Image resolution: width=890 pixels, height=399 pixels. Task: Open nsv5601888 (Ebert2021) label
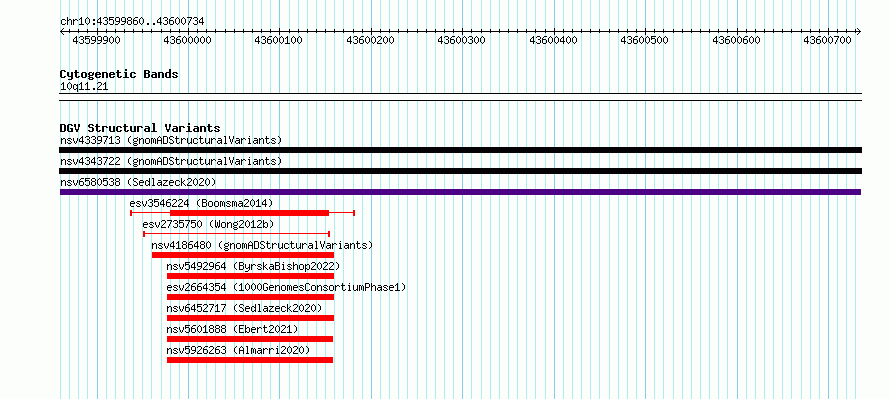click(232, 329)
